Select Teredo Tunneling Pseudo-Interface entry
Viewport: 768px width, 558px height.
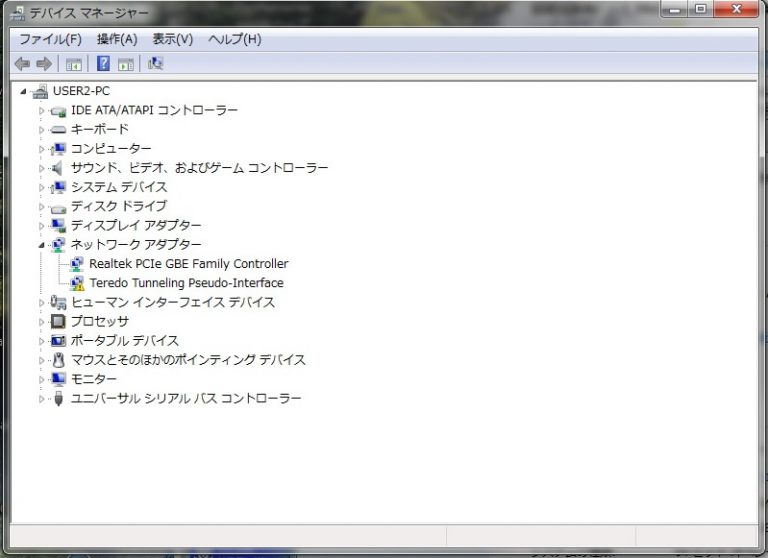[x=186, y=283]
